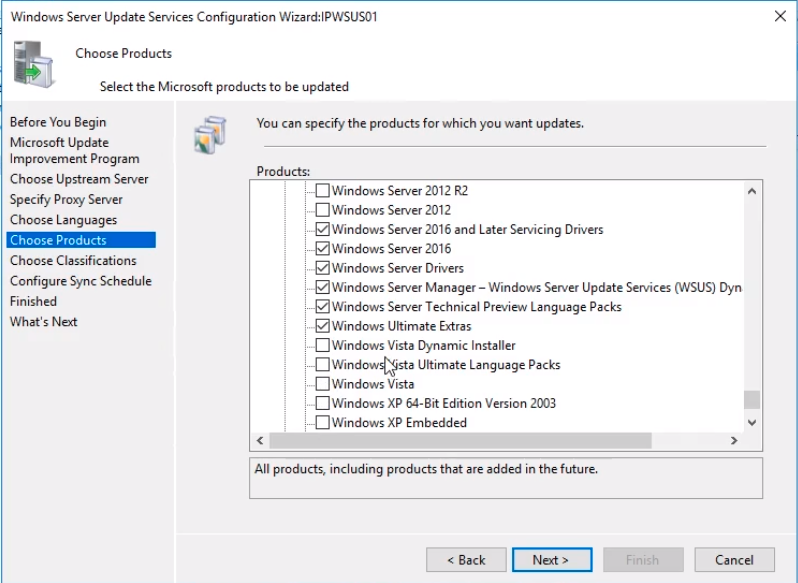The image size is (798, 583).
Task: Click the up arrow of products list scrollbar
Action: point(752,191)
